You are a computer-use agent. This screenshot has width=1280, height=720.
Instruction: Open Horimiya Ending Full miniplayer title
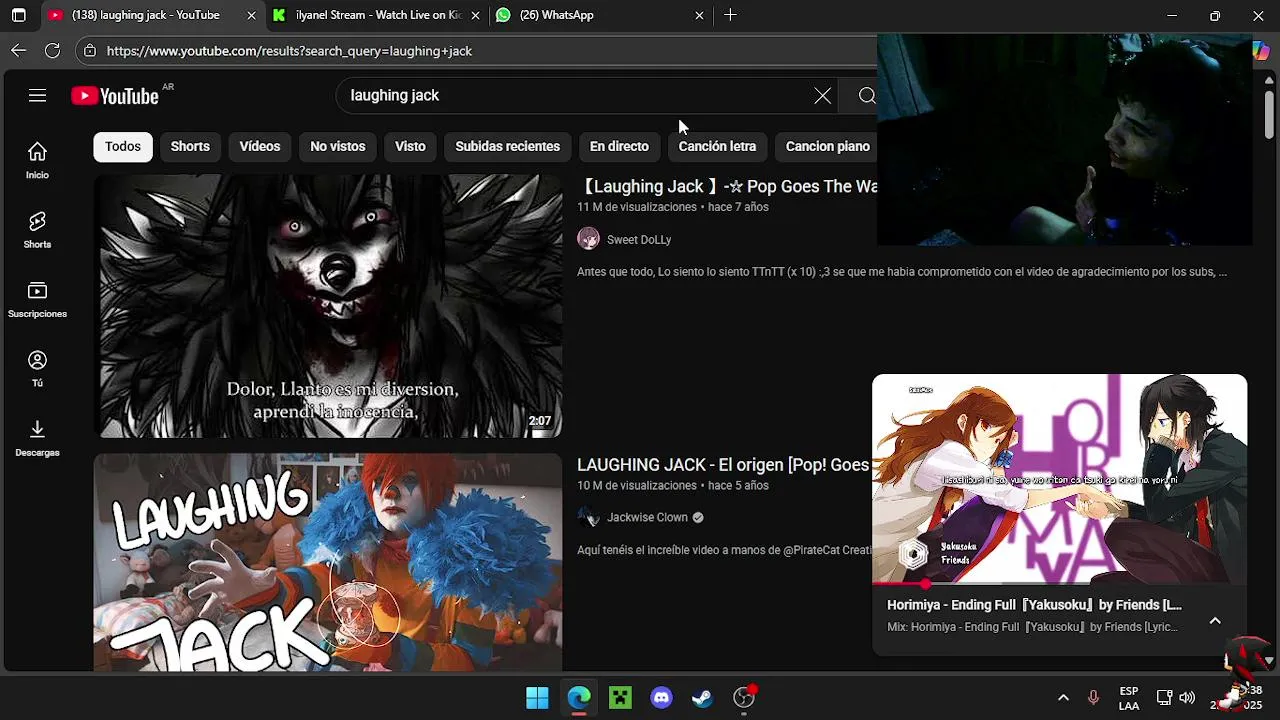(x=1034, y=605)
